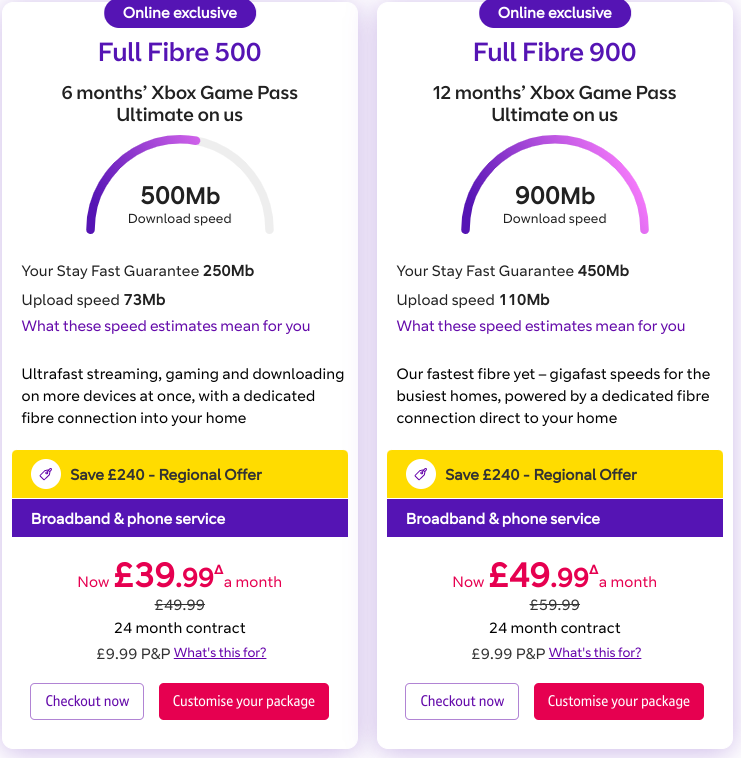The image size is (741, 758).
Task: Click Broadband & phone service bar for 900
Action: (x=555, y=519)
